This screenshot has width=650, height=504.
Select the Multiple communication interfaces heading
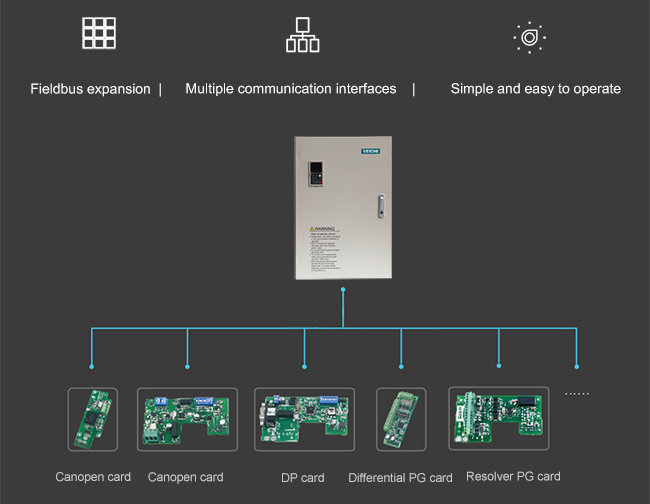pos(290,89)
